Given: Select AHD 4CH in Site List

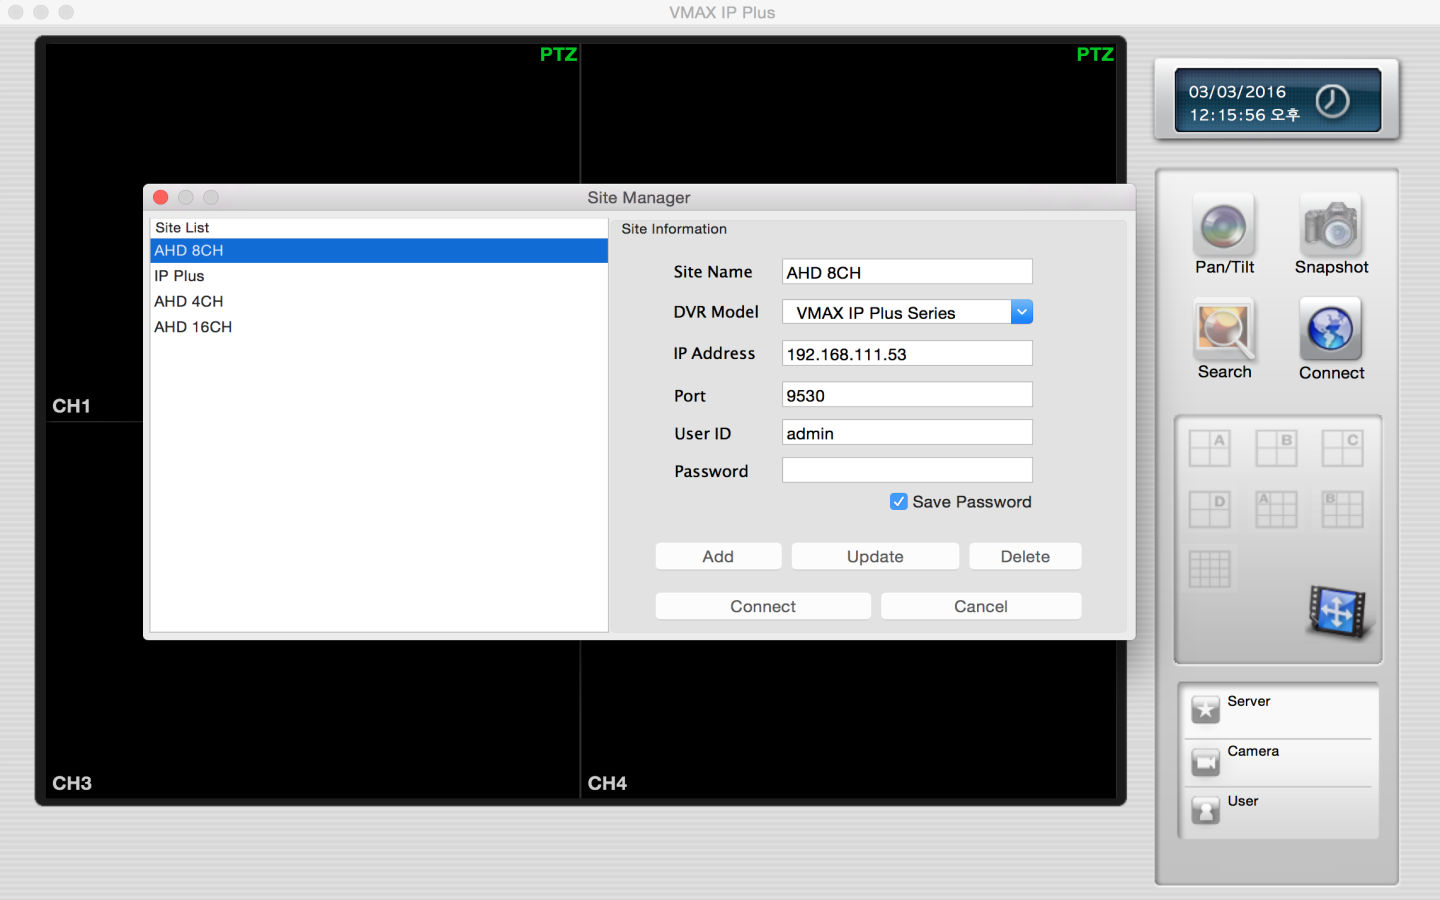Looking at the screenshot, I should 379,301.
